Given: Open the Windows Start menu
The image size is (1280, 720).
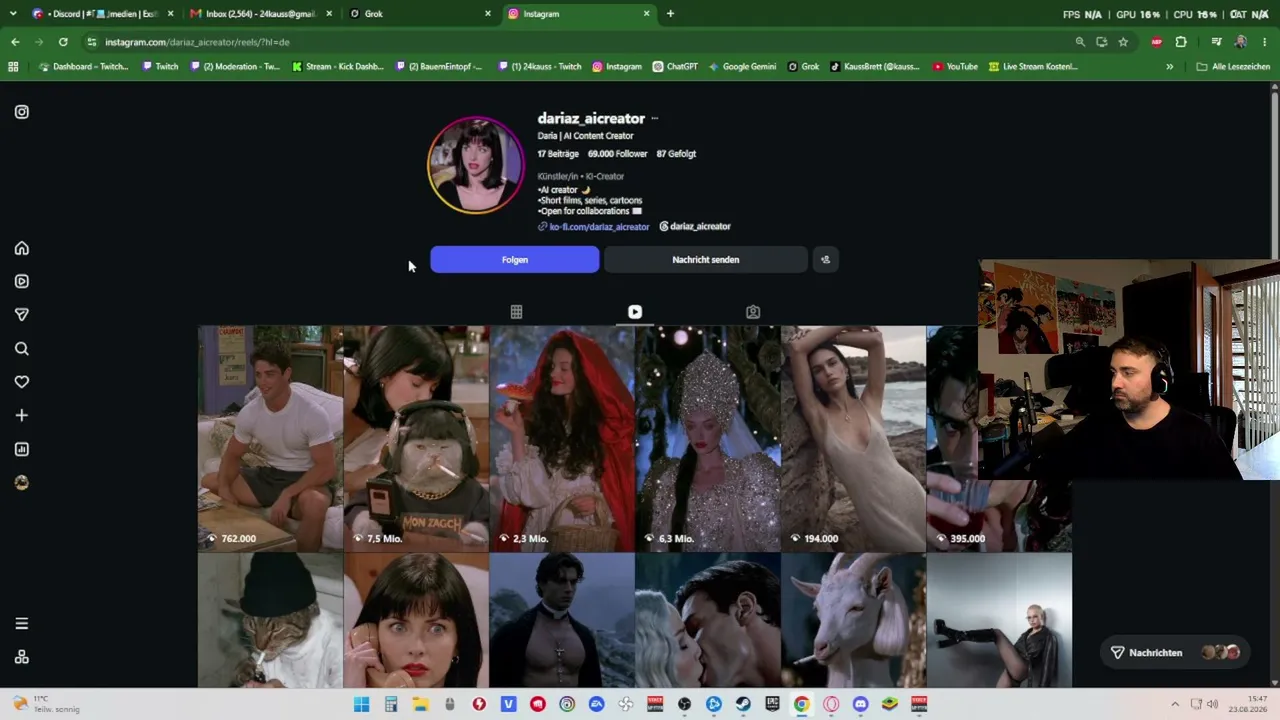Looking at the screenshot, I should 361,704.
